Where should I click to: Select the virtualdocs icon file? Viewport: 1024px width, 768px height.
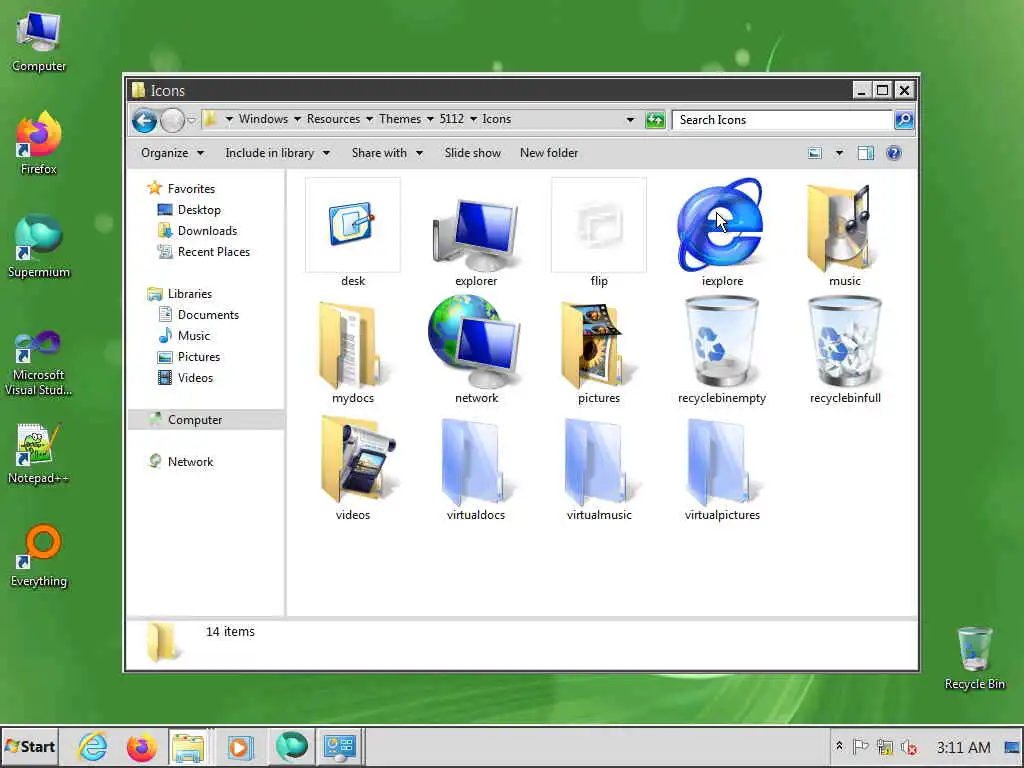(476, 462)
